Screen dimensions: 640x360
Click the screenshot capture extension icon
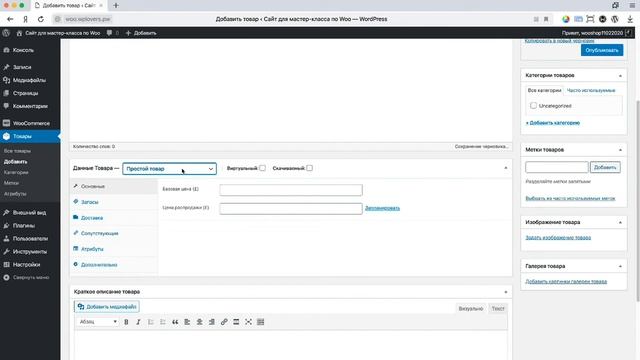coord(590,19)
